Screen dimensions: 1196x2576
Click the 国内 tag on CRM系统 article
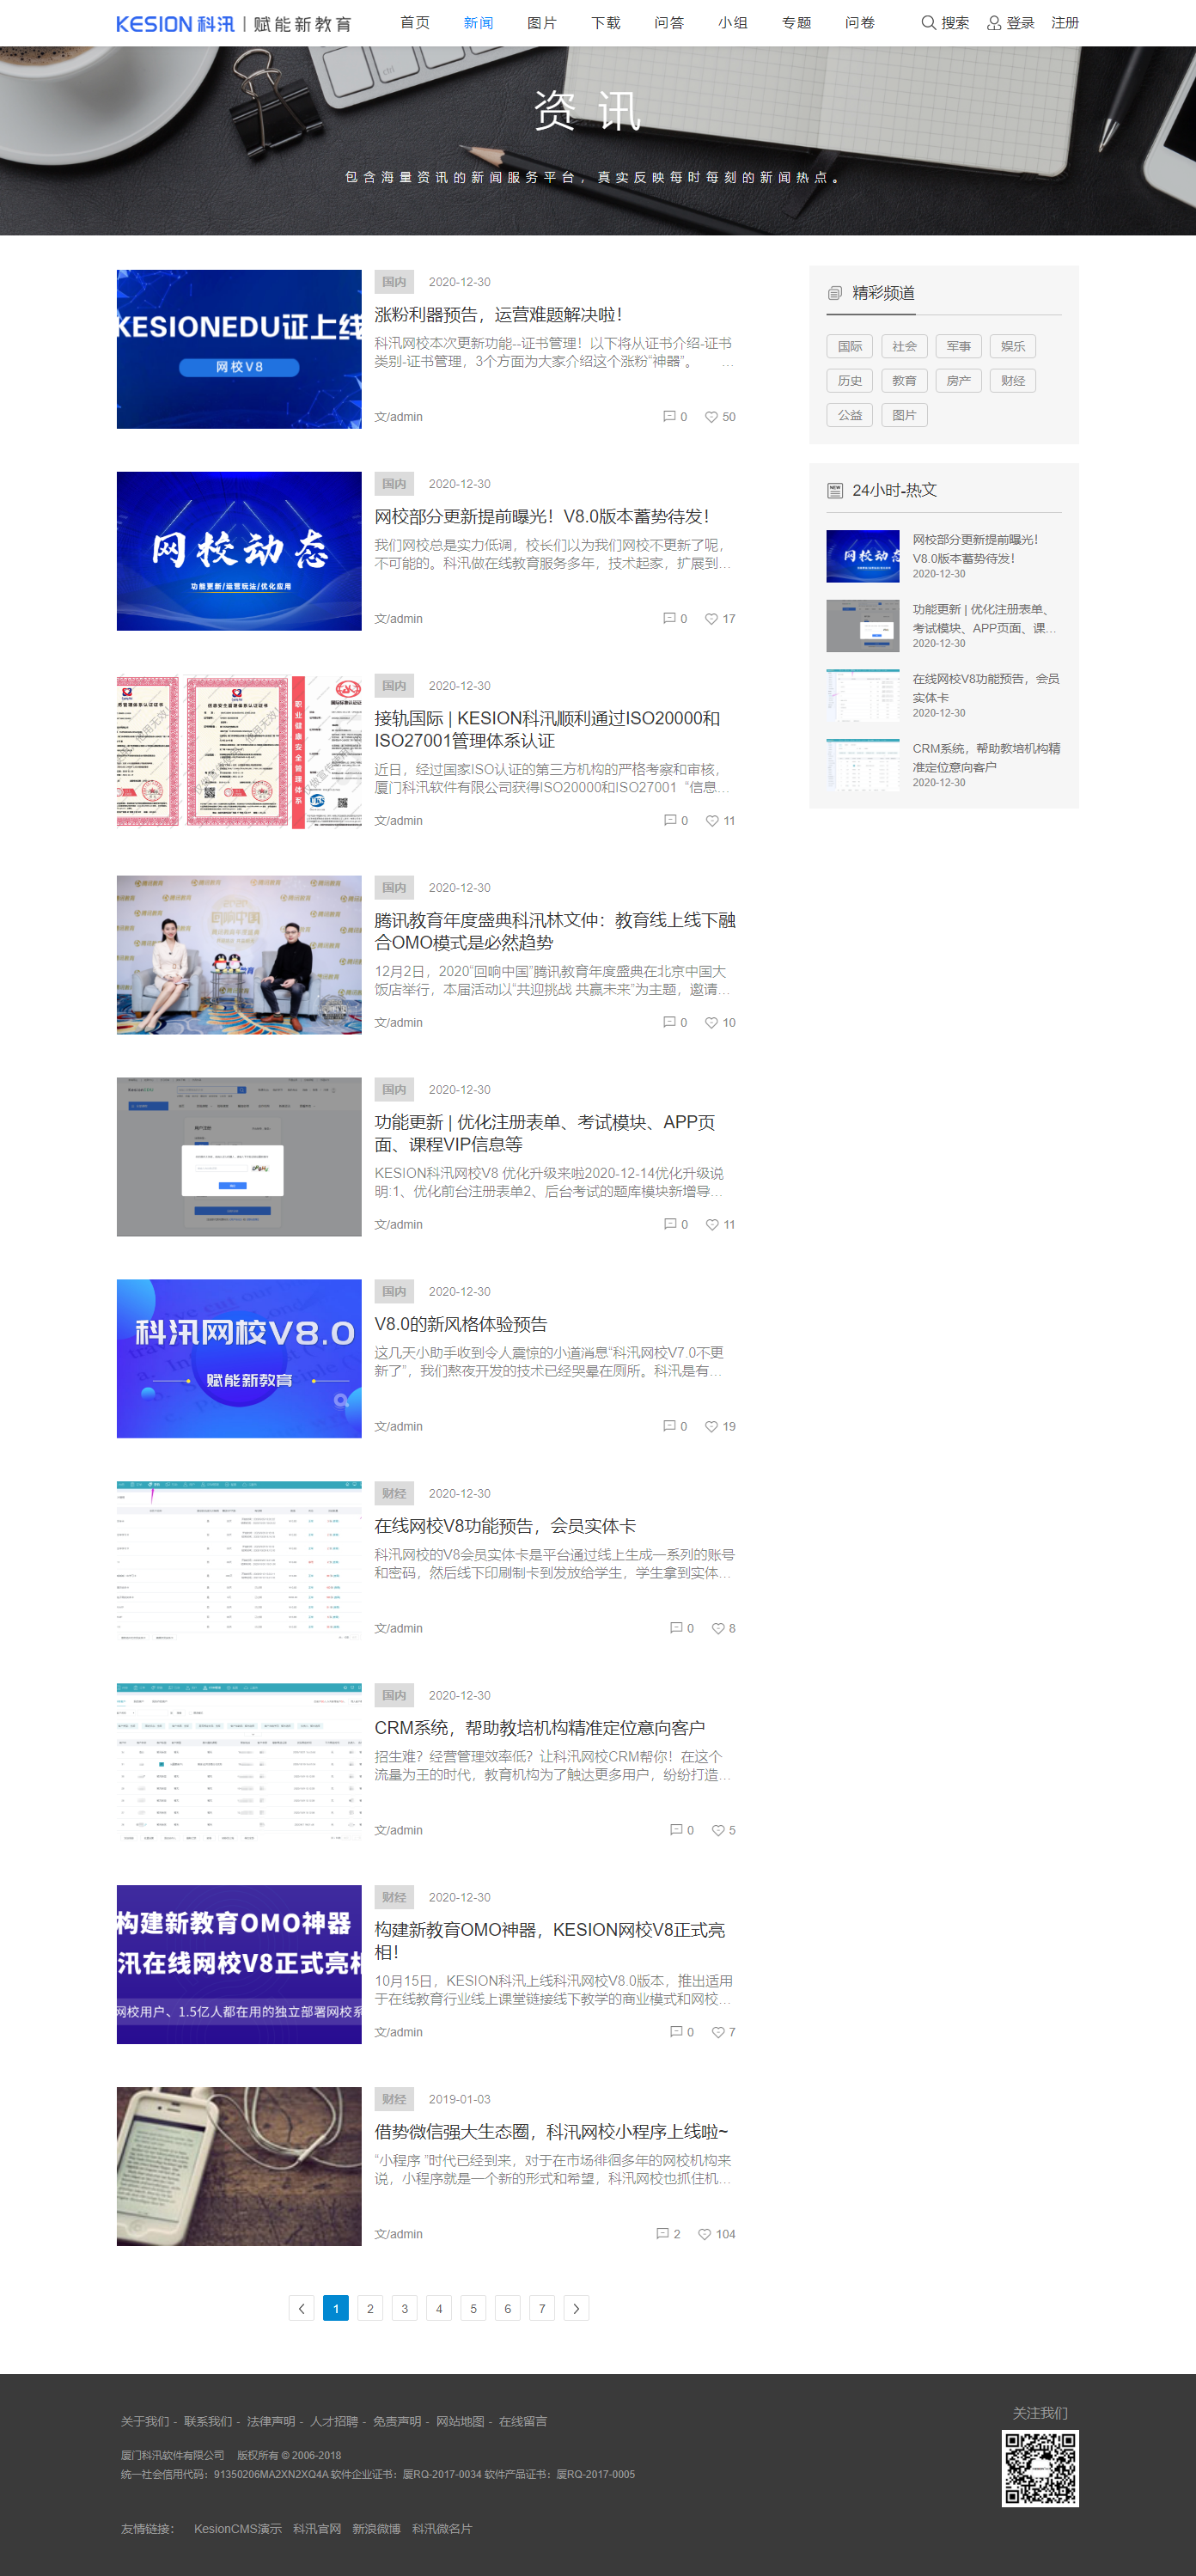point(394,1696)
